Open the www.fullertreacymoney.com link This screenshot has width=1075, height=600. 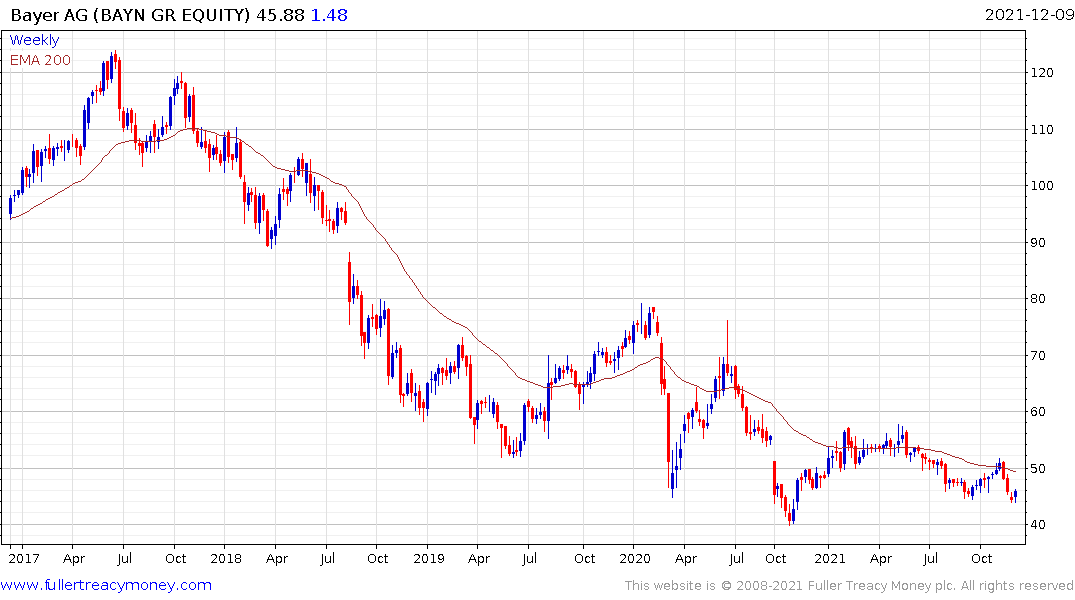[x=106, y=585]
